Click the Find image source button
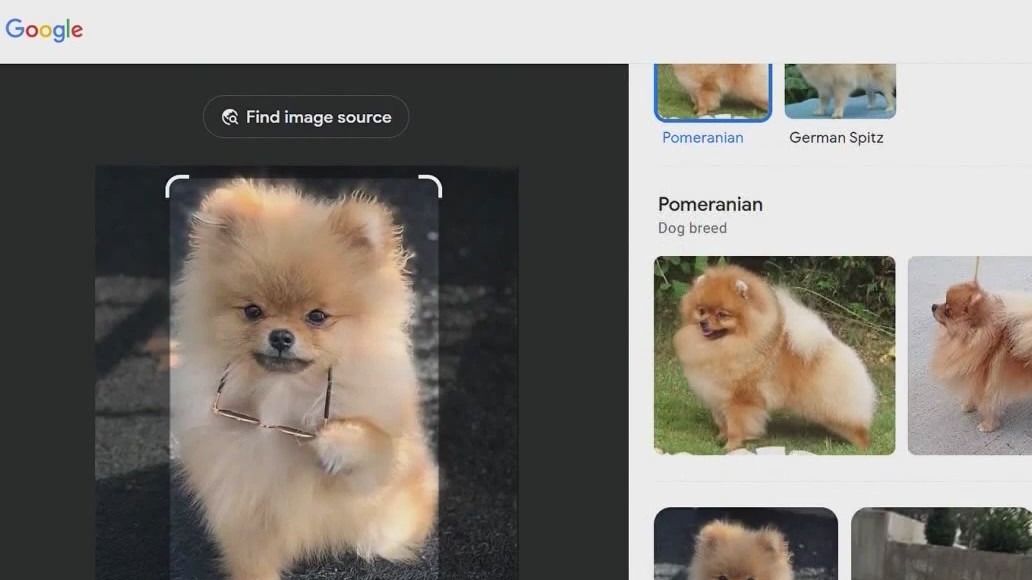Viewport: 1032px width, 580px height. click(x=305, y=117)
